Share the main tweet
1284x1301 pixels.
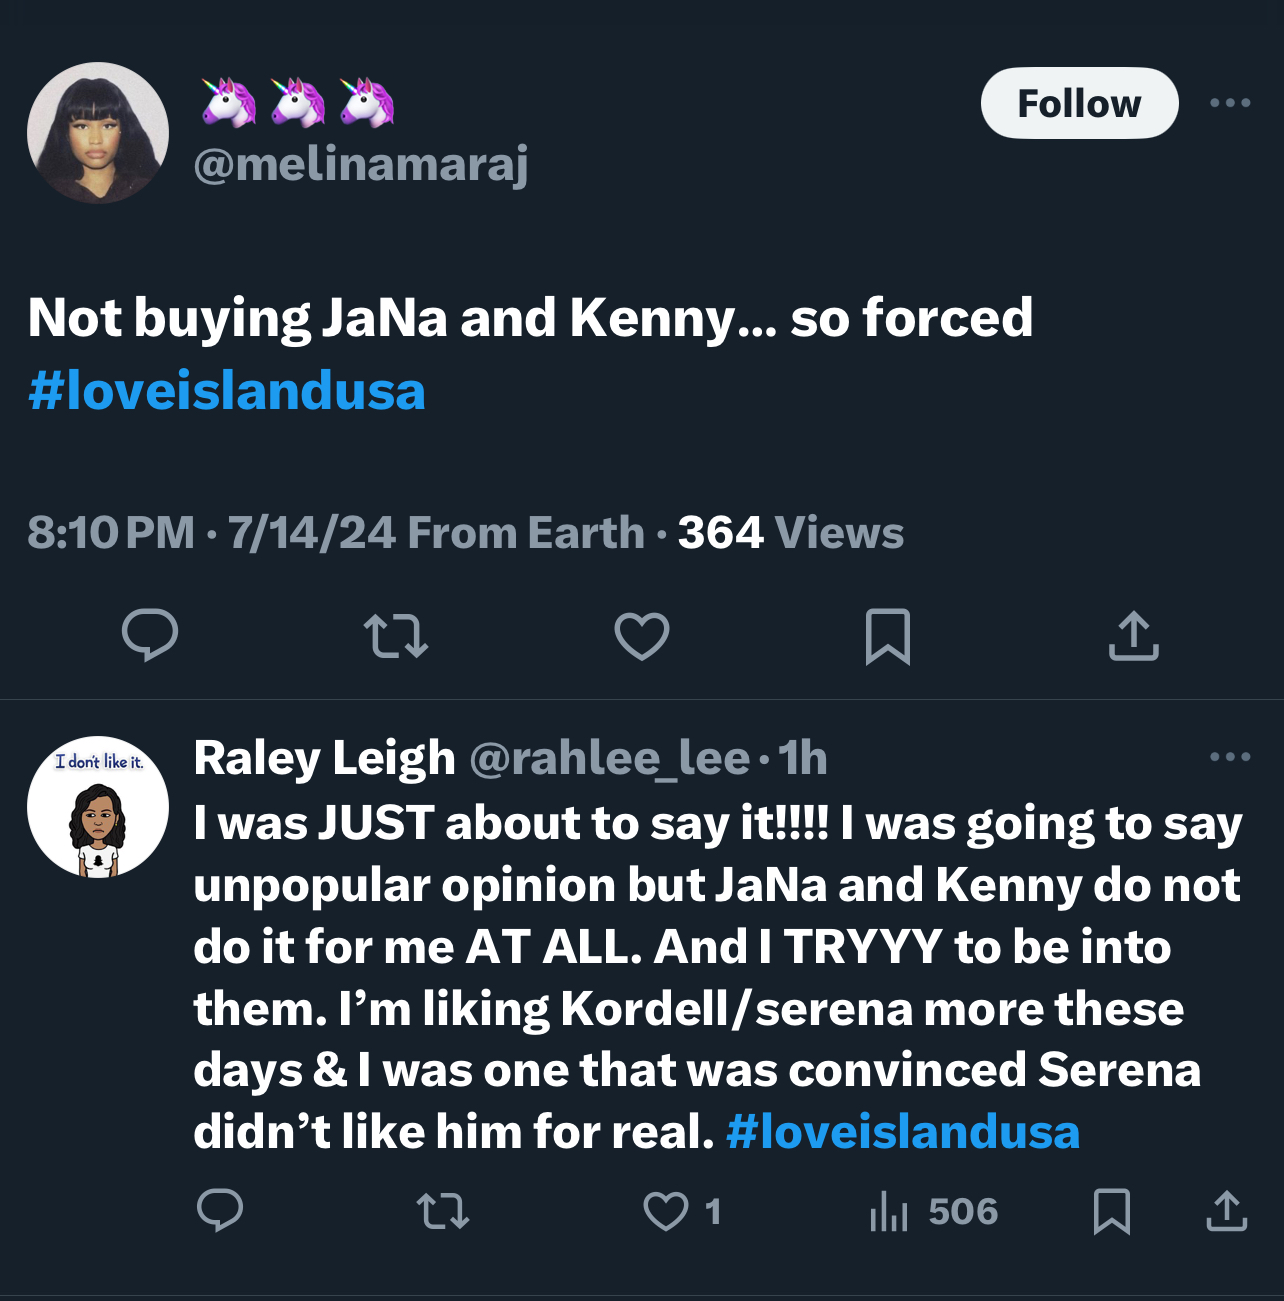point(1134,635)
